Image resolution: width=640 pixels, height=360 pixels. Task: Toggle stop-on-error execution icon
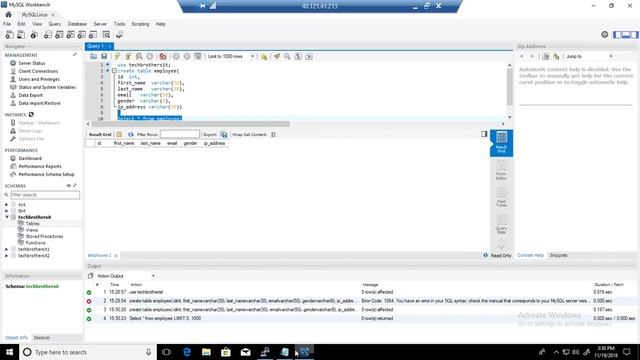coord(163,56)
